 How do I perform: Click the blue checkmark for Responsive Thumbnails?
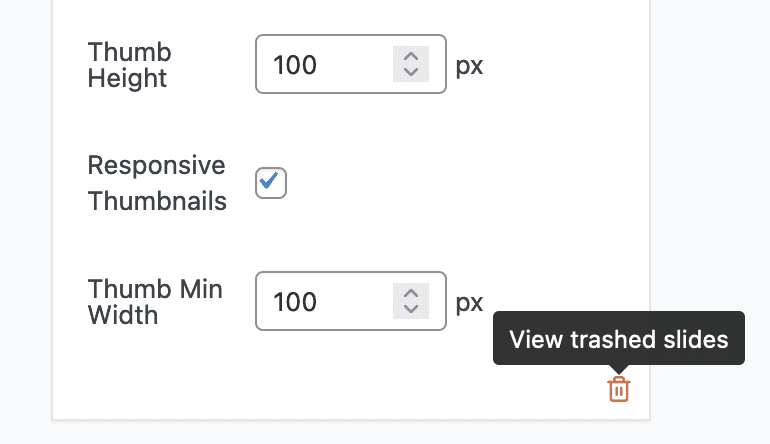click(269, 180)
